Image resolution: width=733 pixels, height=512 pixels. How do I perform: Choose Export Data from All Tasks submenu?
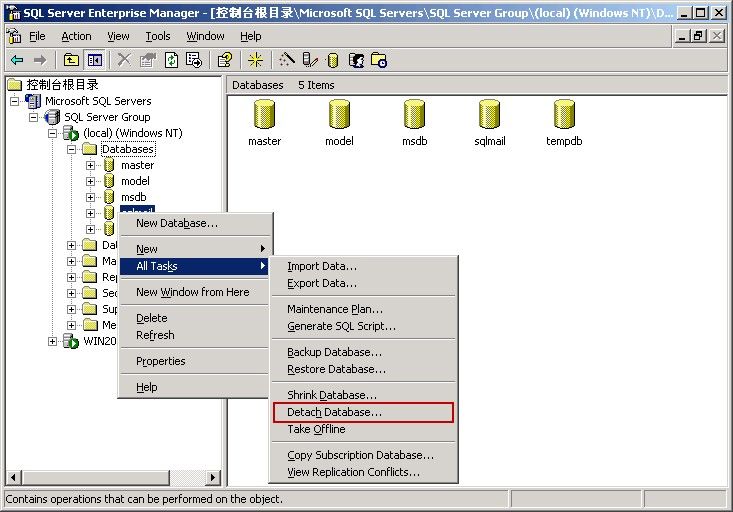coord(363,283)
